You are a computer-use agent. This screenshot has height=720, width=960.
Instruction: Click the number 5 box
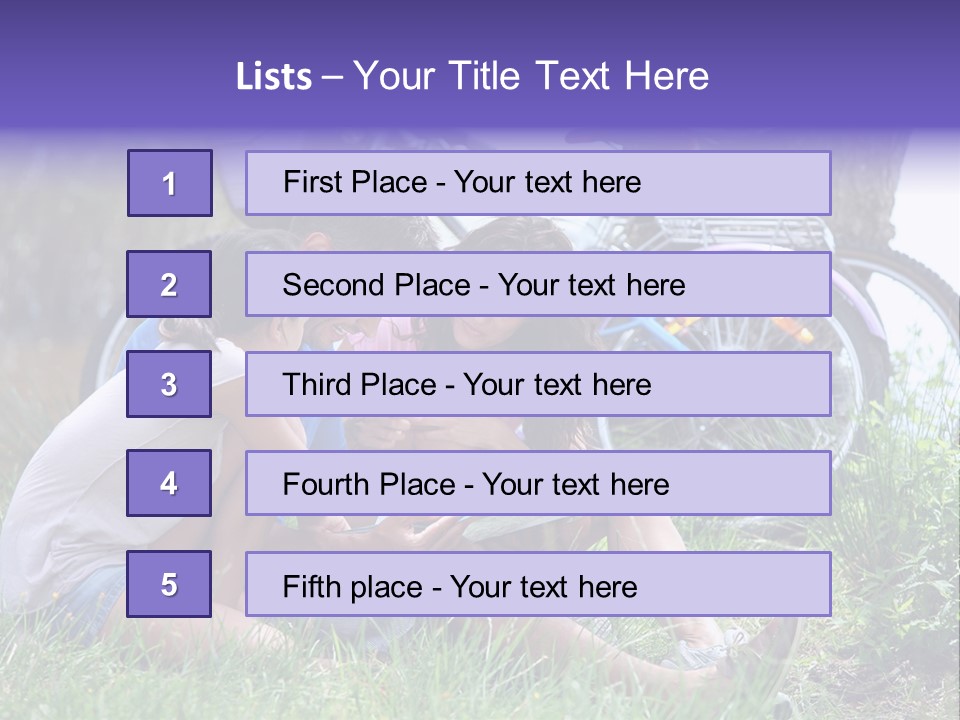pos(169,583)
